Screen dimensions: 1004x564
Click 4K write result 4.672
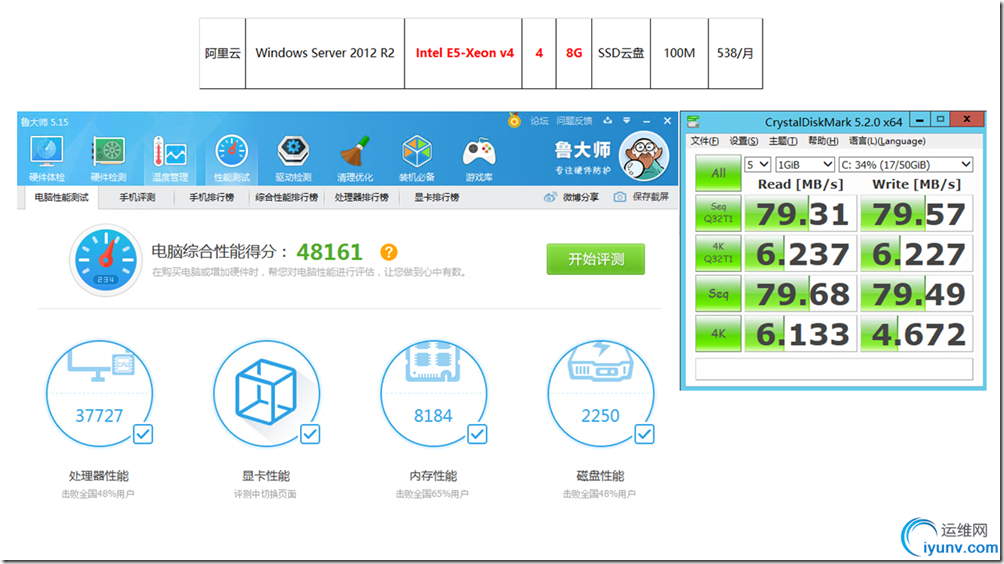(916, 334)
